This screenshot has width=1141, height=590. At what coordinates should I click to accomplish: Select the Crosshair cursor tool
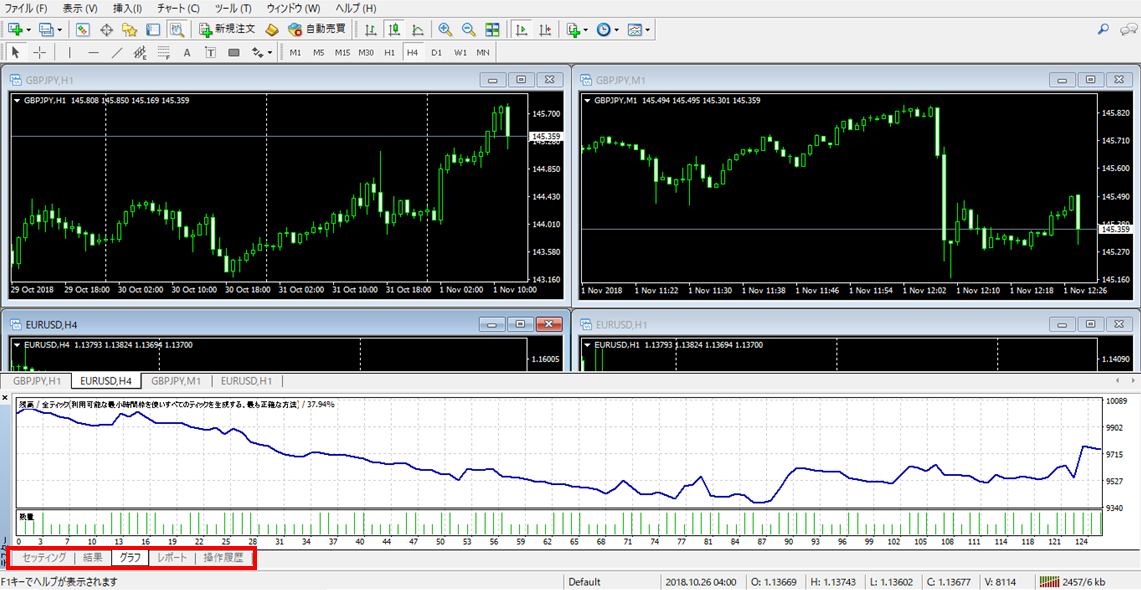40,52
